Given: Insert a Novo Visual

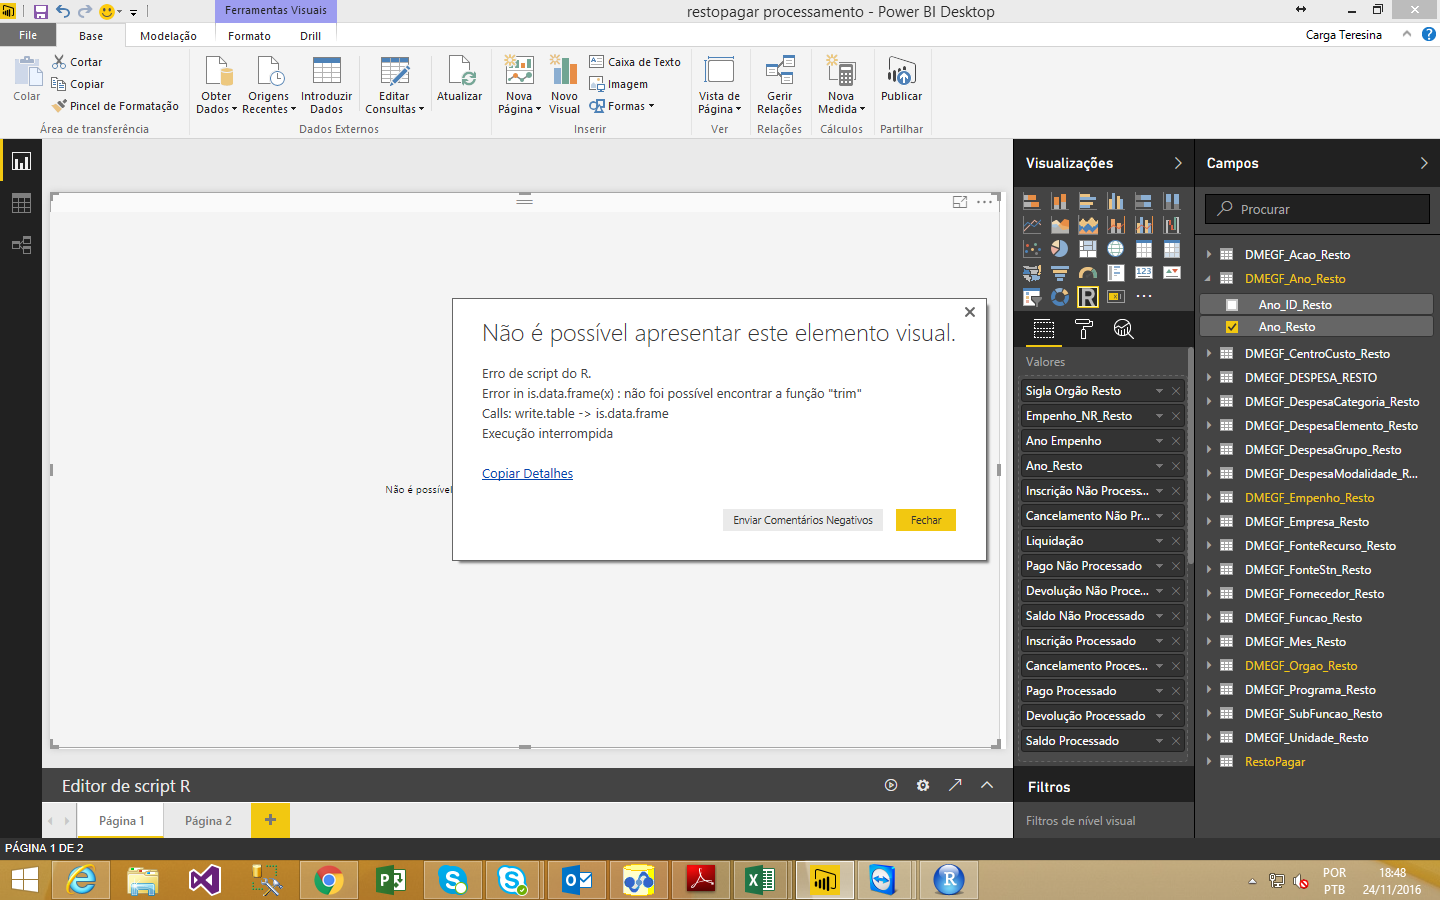Looking at the screenshot, I should click(564, 86).
